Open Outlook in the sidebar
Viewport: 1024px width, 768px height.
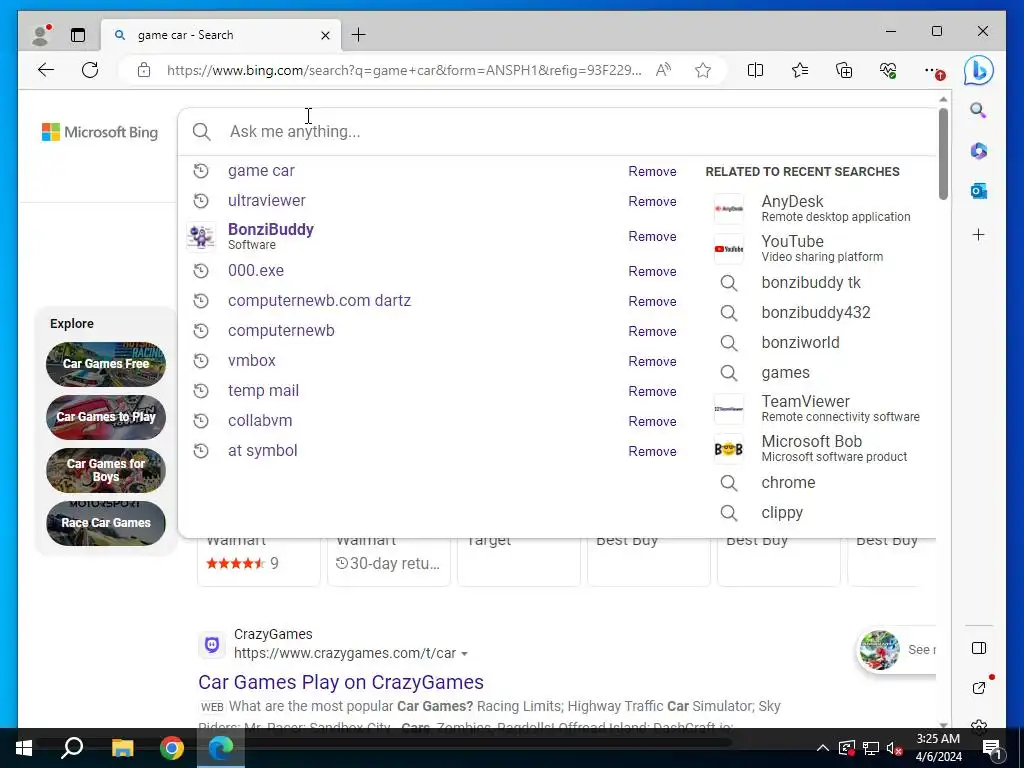(978, 191)
